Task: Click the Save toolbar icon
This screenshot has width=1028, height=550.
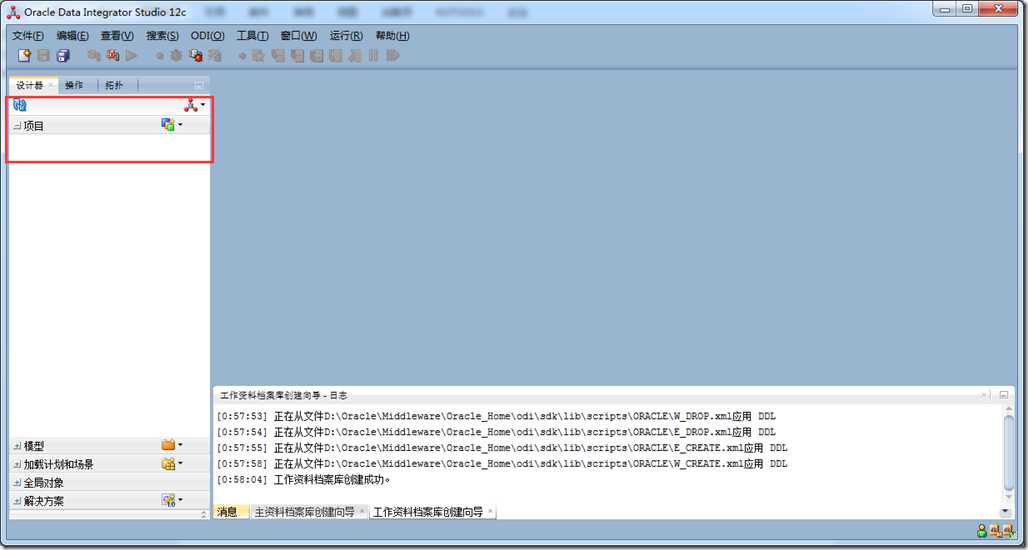Action: [x=43, y=56]
